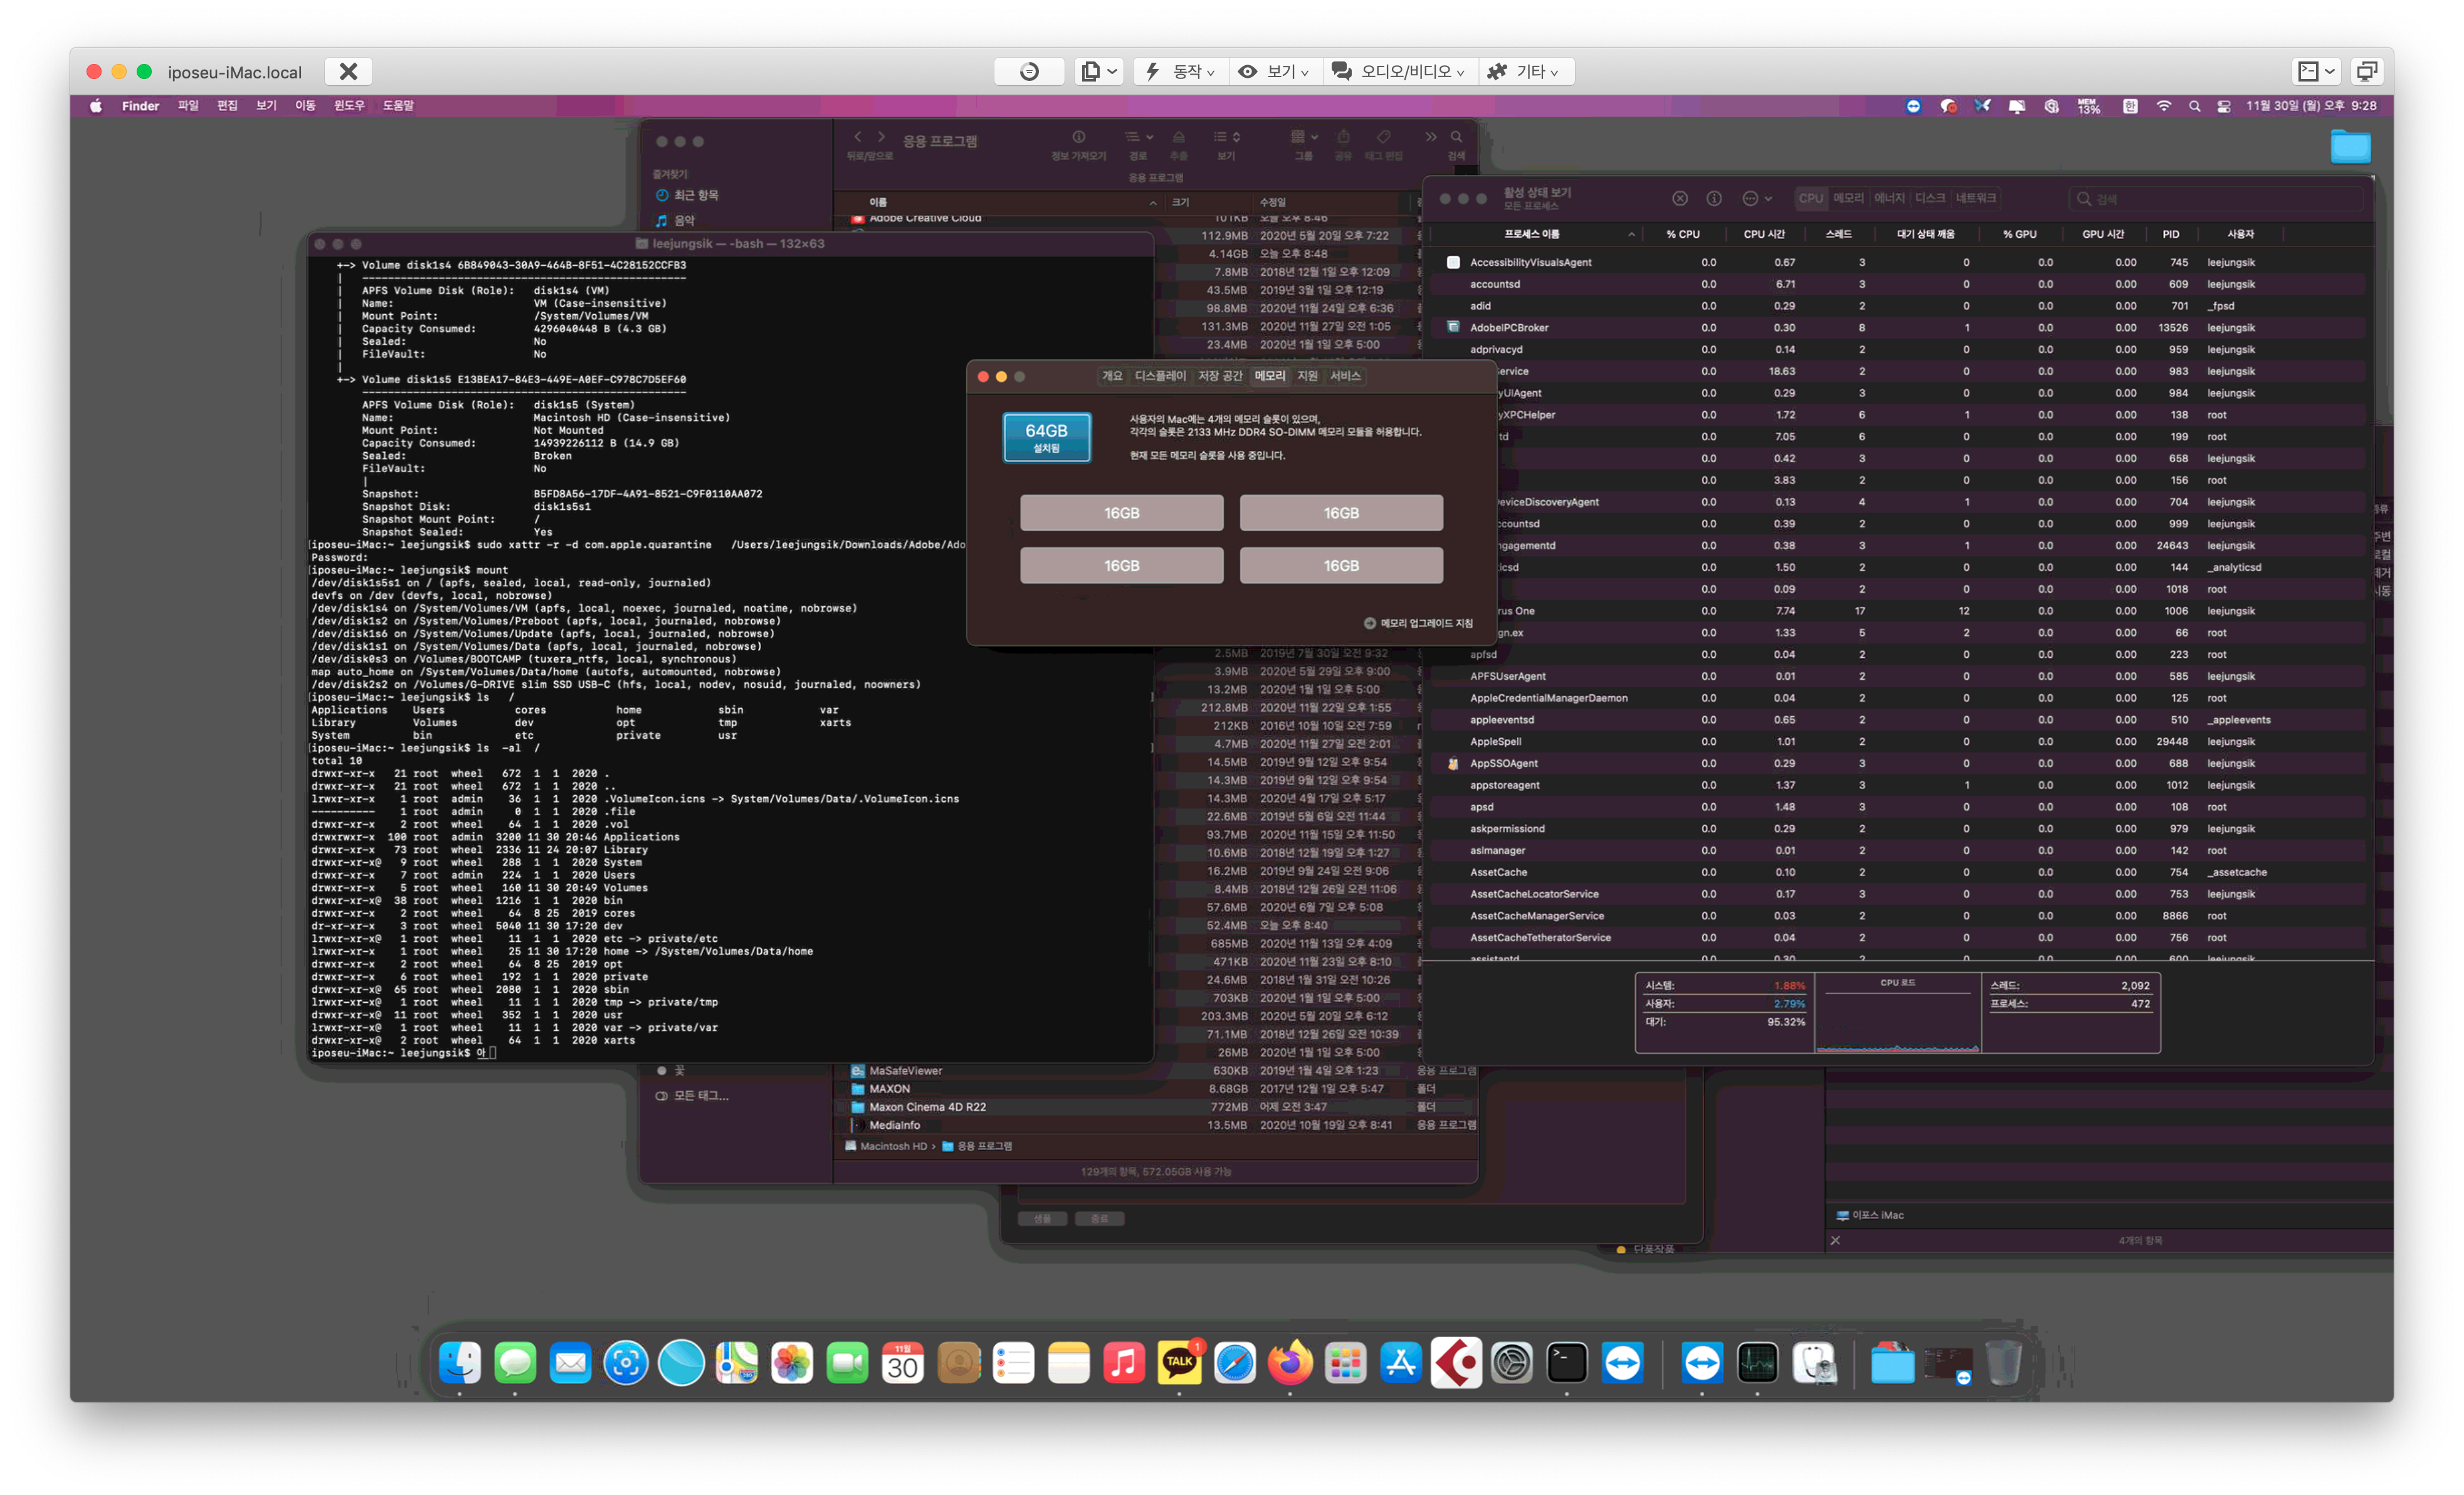
Task: Click the TeamViewer session circle button
Action: tap(1029, 71)
